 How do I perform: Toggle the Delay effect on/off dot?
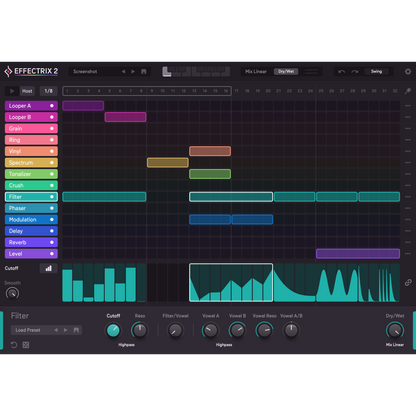(x=52, y=231)
